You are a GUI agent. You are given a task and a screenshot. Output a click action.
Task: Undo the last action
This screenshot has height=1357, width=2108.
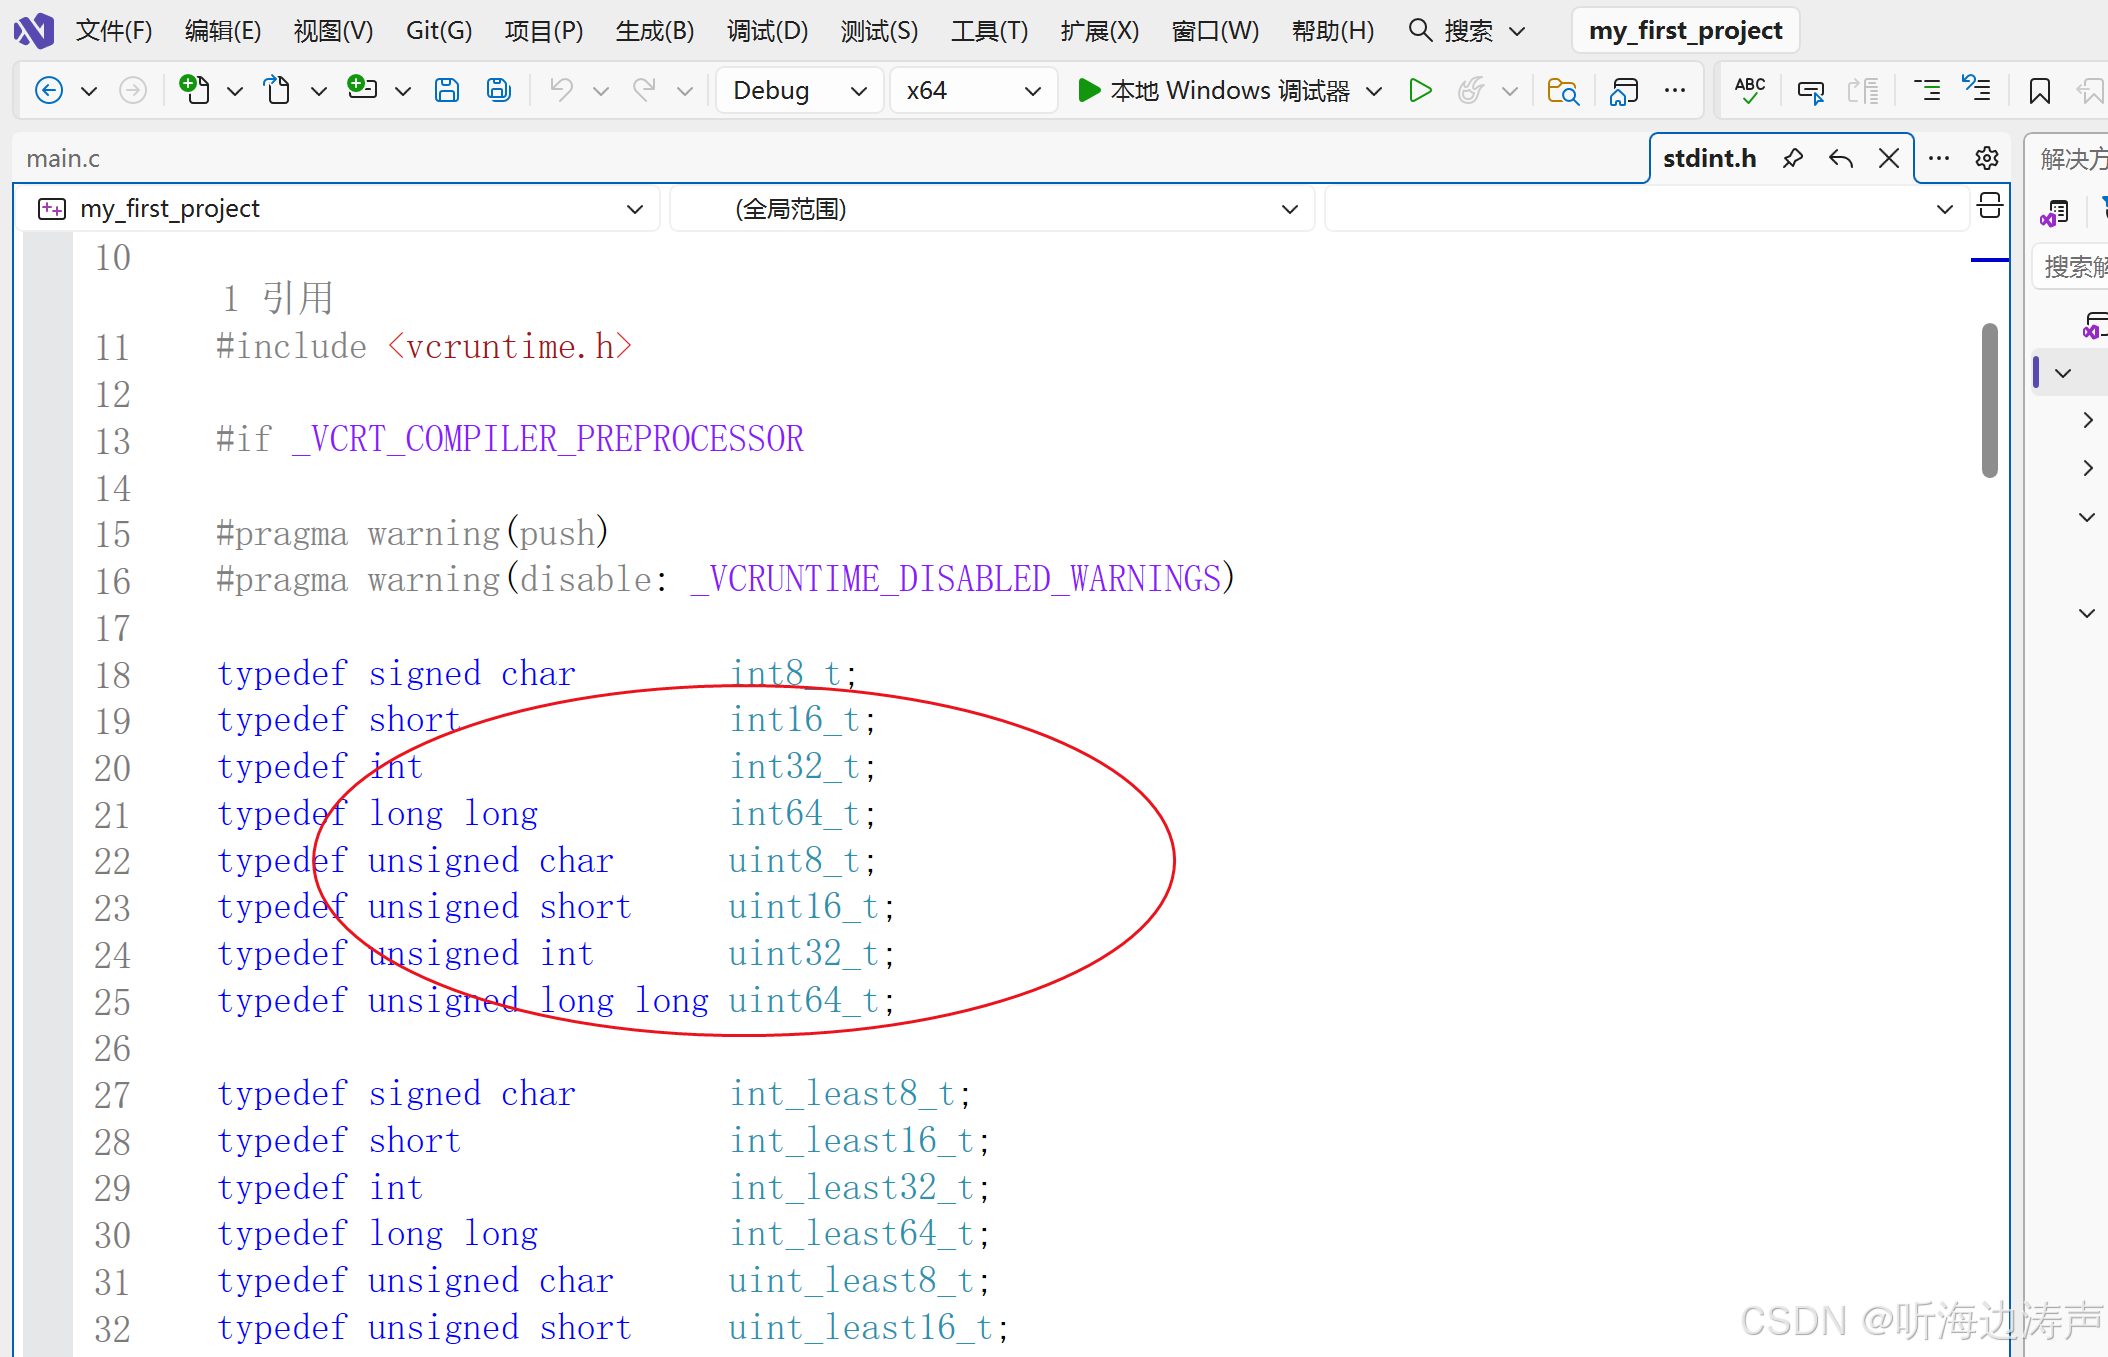[562, 91]
